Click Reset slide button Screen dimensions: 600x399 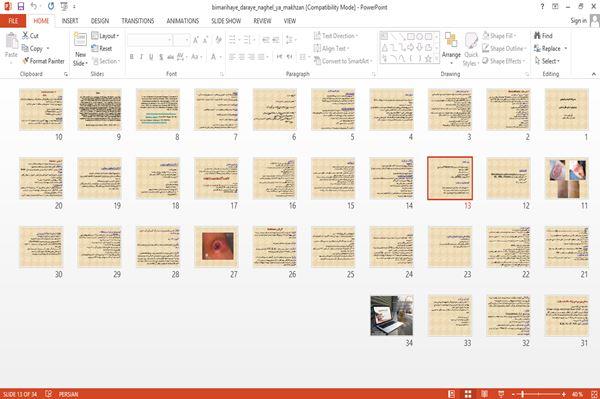[x=102, y=48]
